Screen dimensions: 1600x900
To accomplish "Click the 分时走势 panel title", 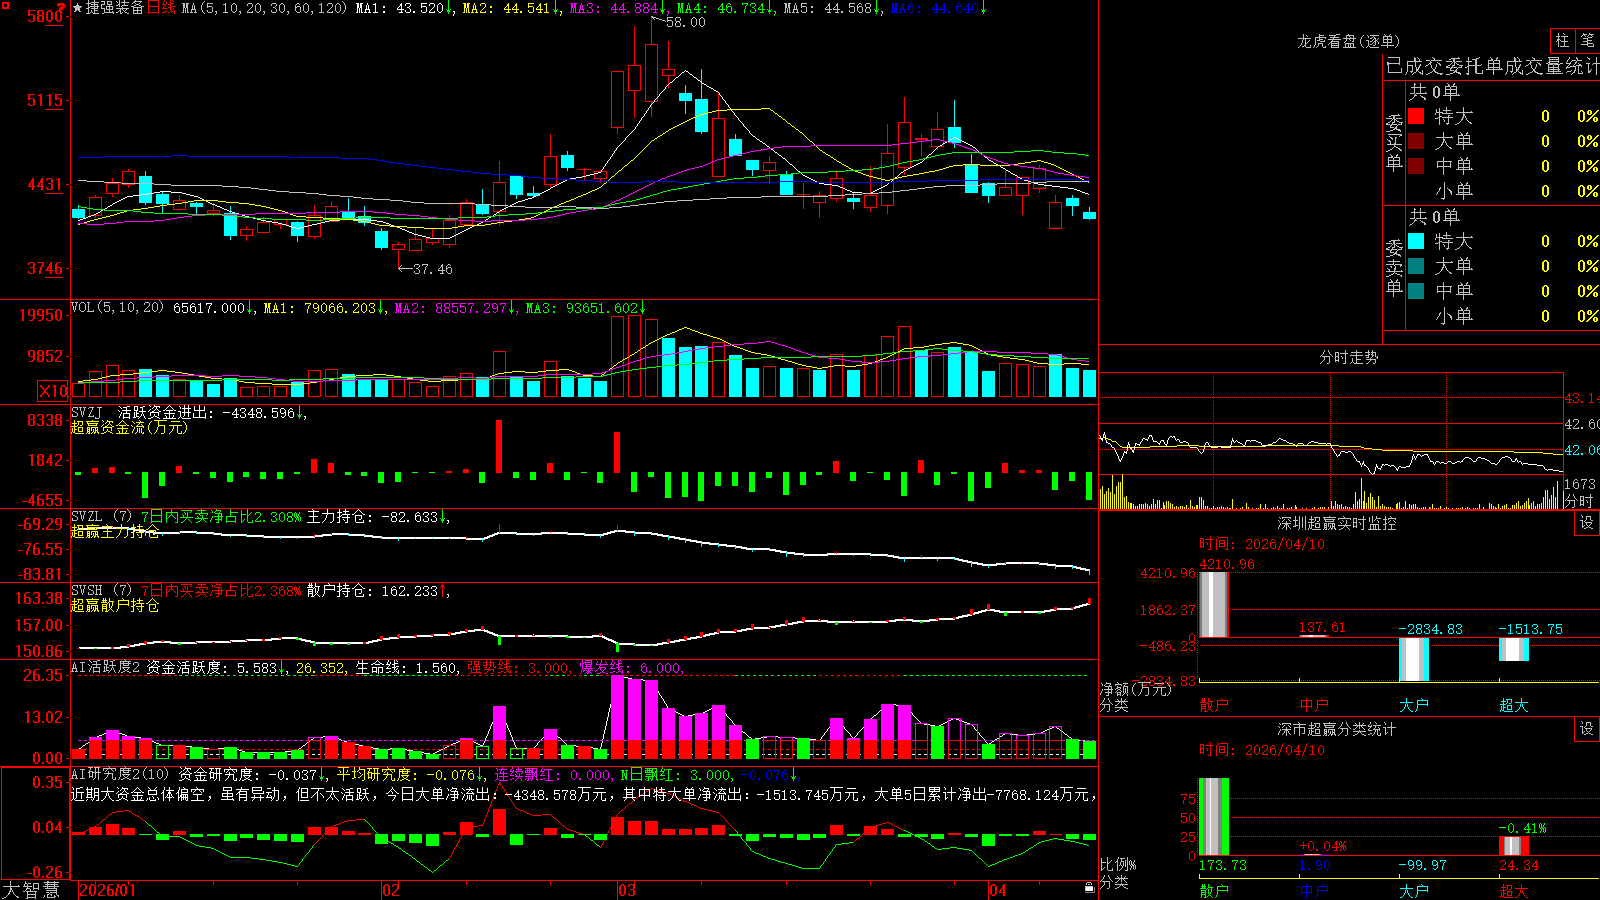I will click(x=1348, y=357).
